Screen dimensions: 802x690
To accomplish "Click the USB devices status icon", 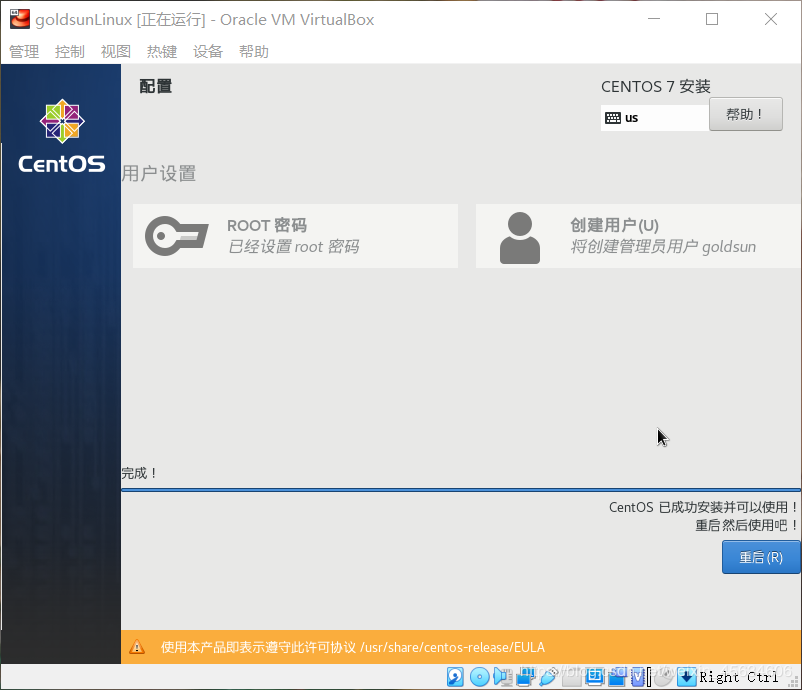I will click(x=547, y=677).
